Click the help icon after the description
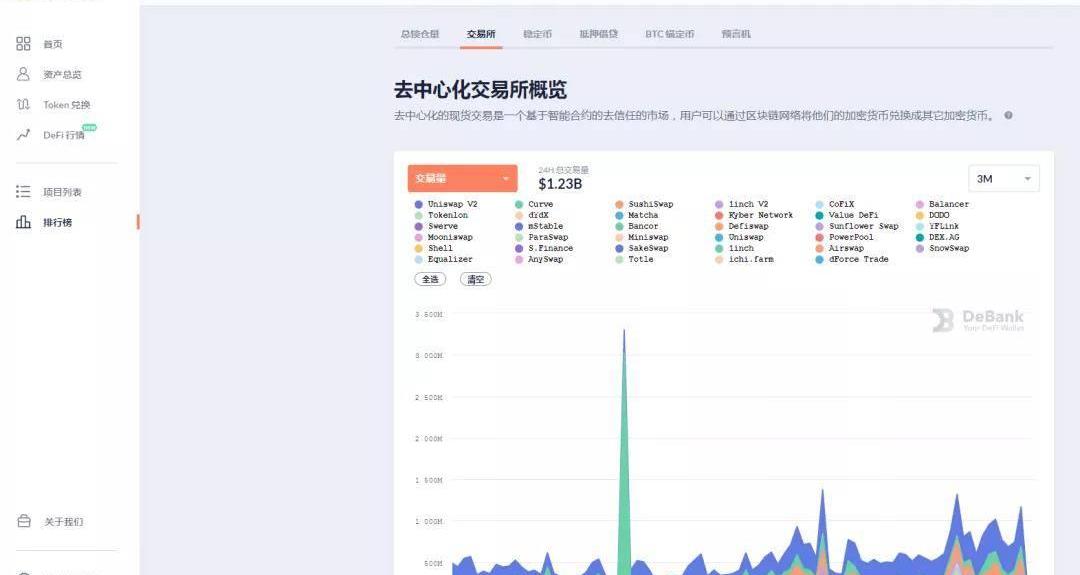Viewport: 1080px width, 575px height. (x=1008, y=115)
